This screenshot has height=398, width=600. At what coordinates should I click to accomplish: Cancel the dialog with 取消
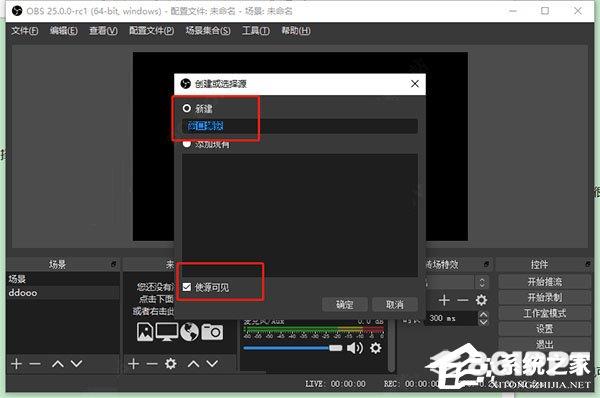395,305
